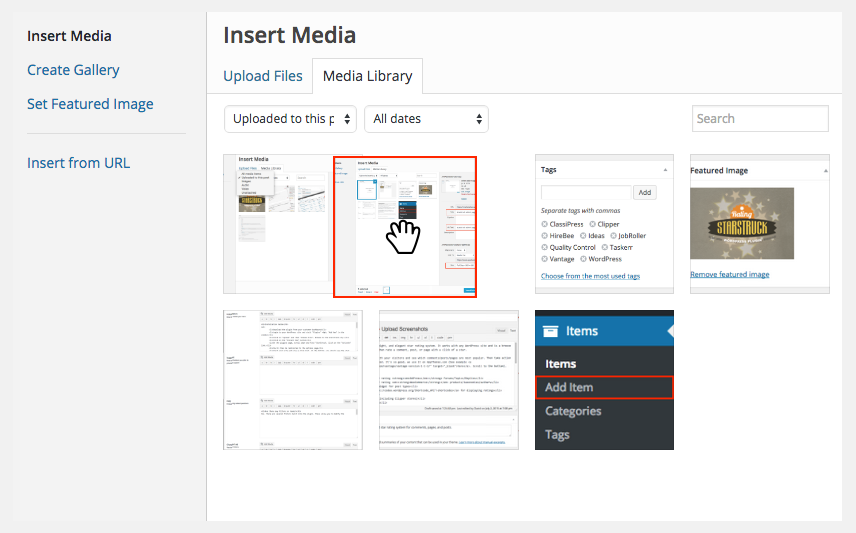Click the Search media field

760,119
